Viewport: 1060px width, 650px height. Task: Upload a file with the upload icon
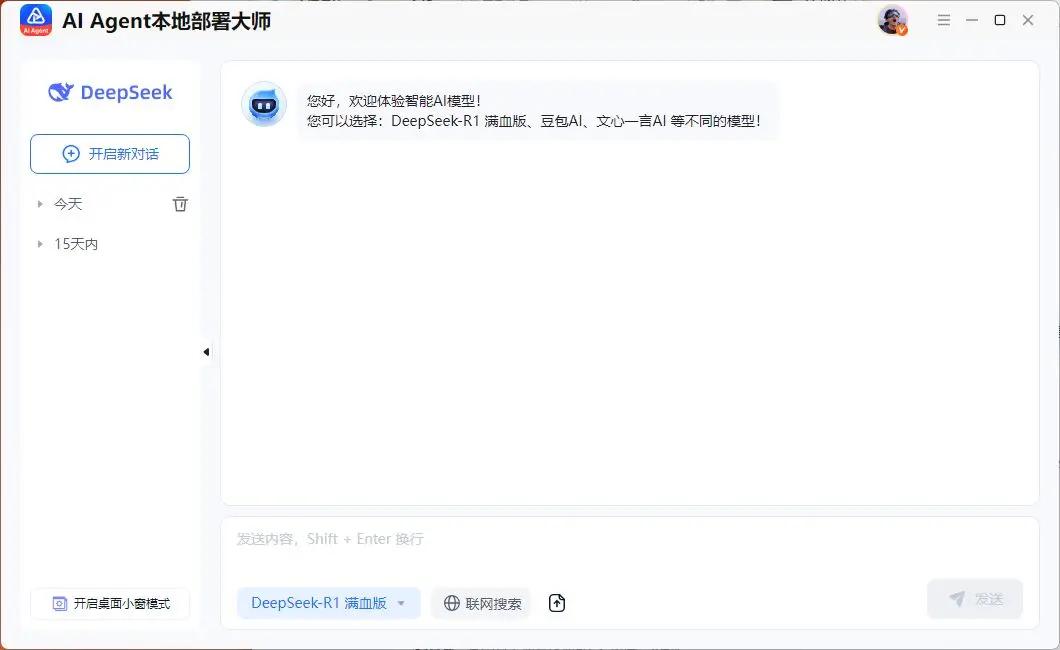coord(556,603)
